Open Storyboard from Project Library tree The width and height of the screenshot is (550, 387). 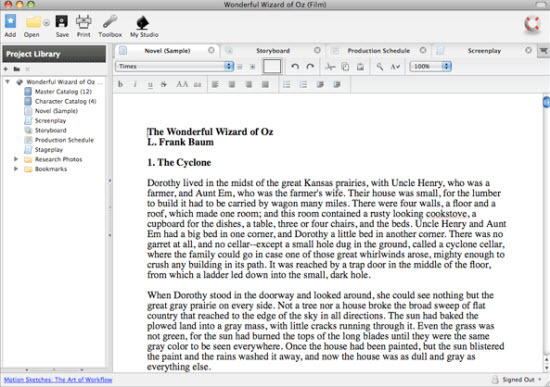51,130
